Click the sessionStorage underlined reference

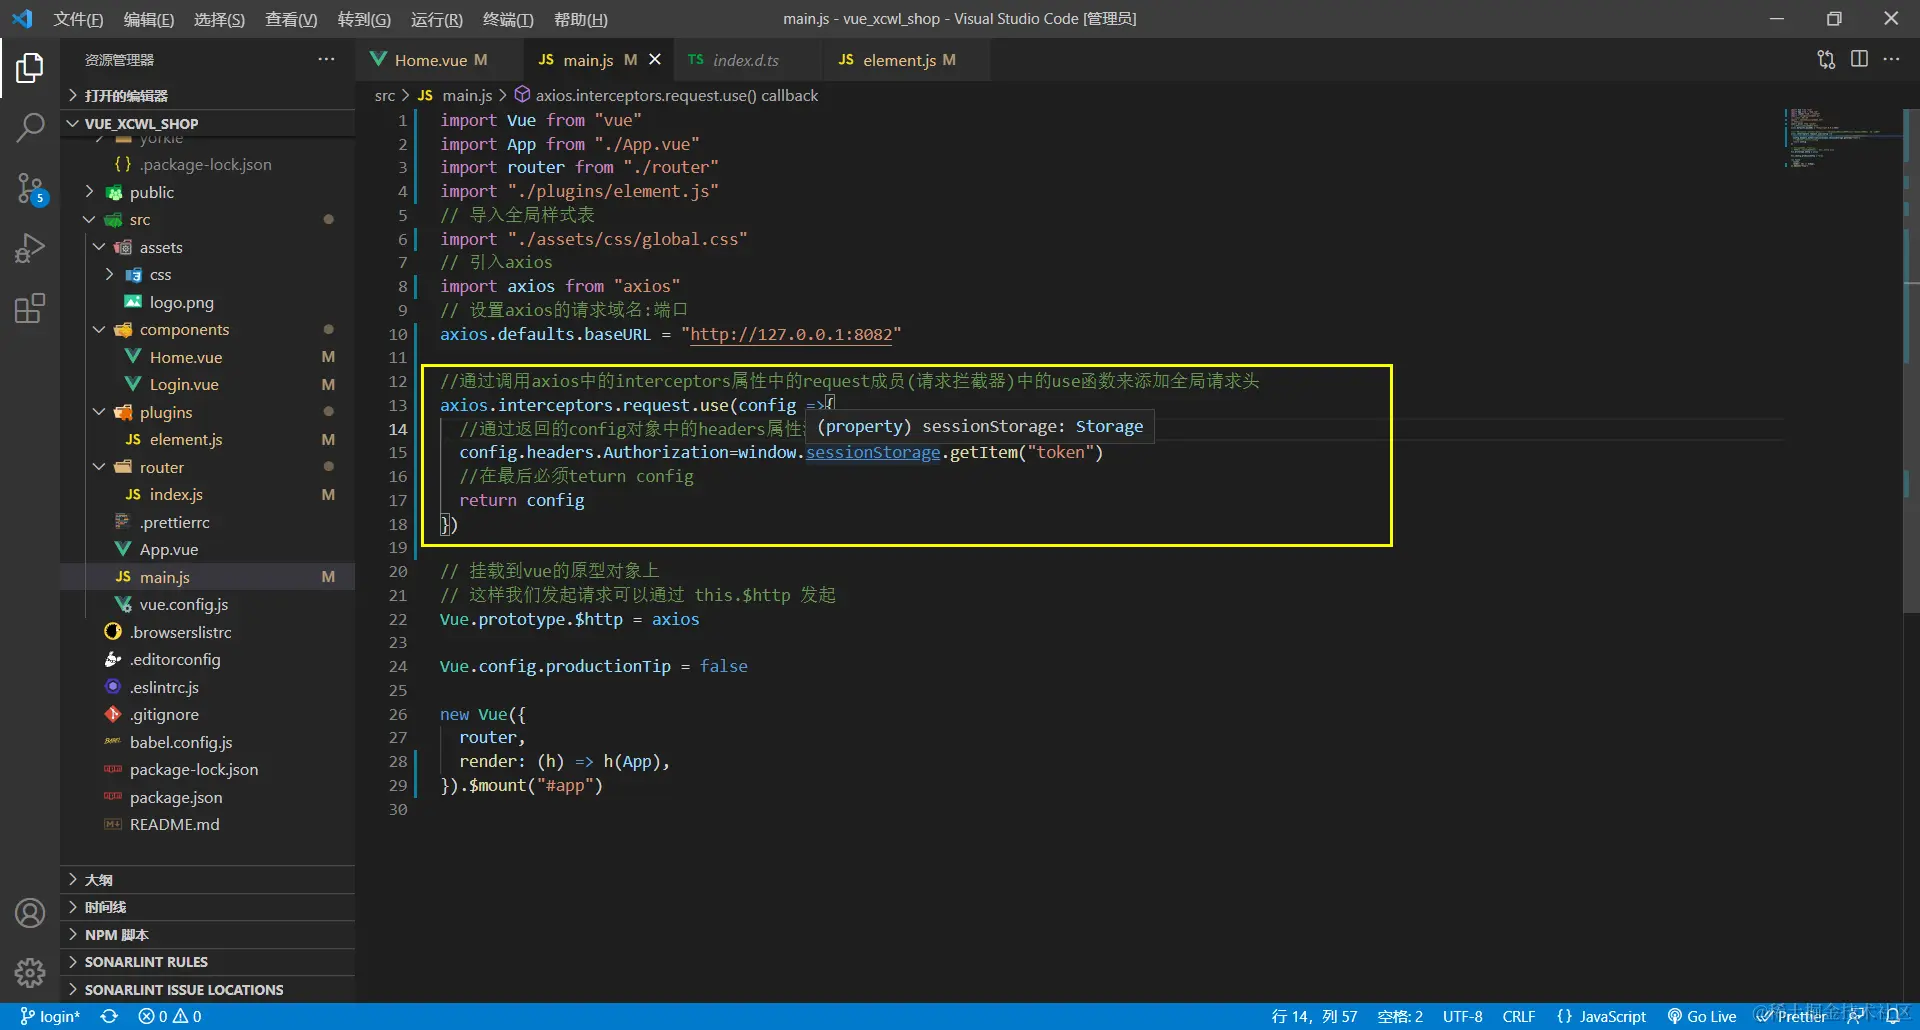click(x=873, y=452)
